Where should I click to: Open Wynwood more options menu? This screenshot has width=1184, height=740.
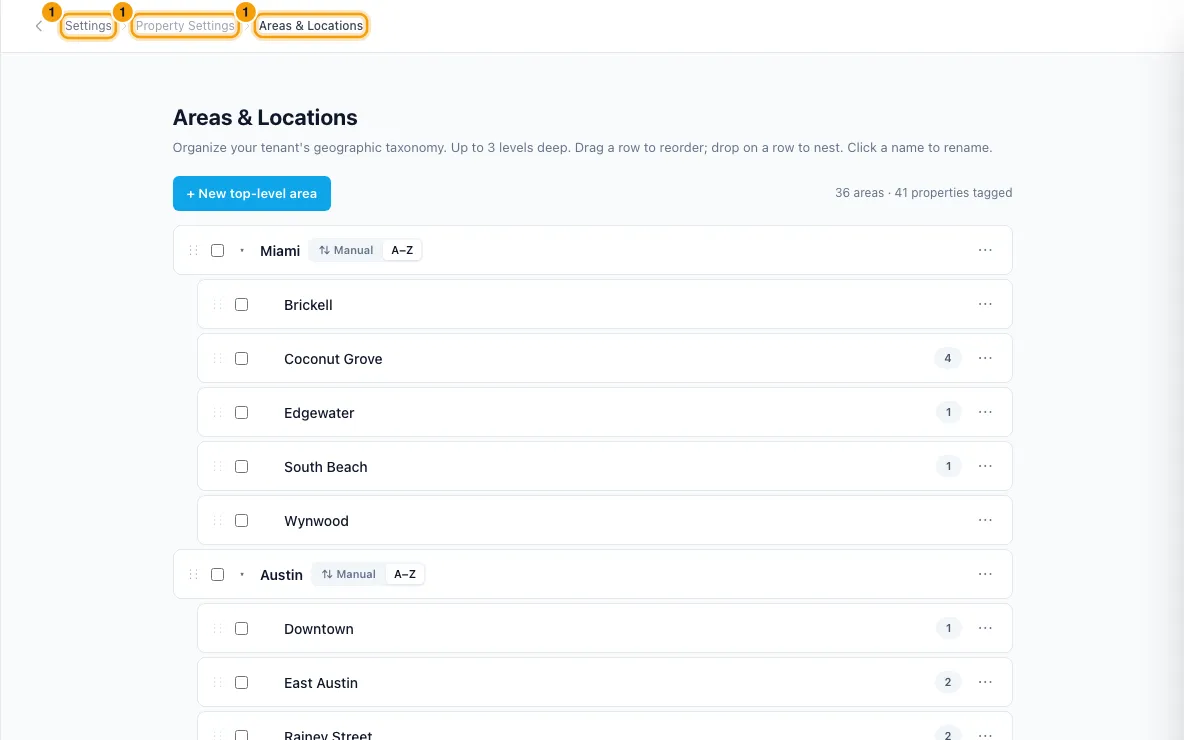tap(985, 520)
